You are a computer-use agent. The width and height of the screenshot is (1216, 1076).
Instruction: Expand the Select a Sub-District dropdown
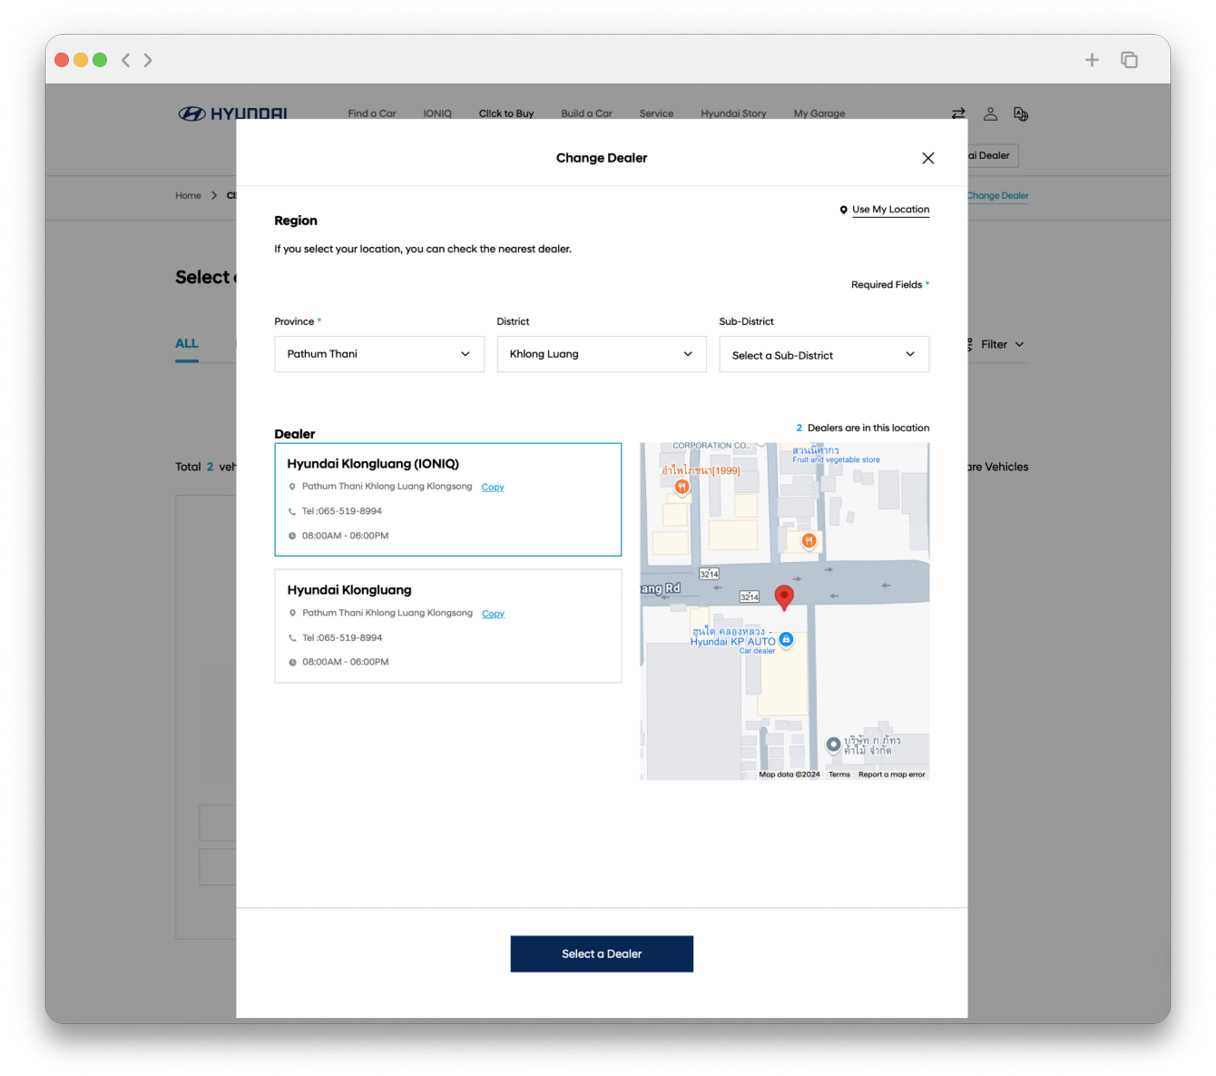tap(823, 354)
